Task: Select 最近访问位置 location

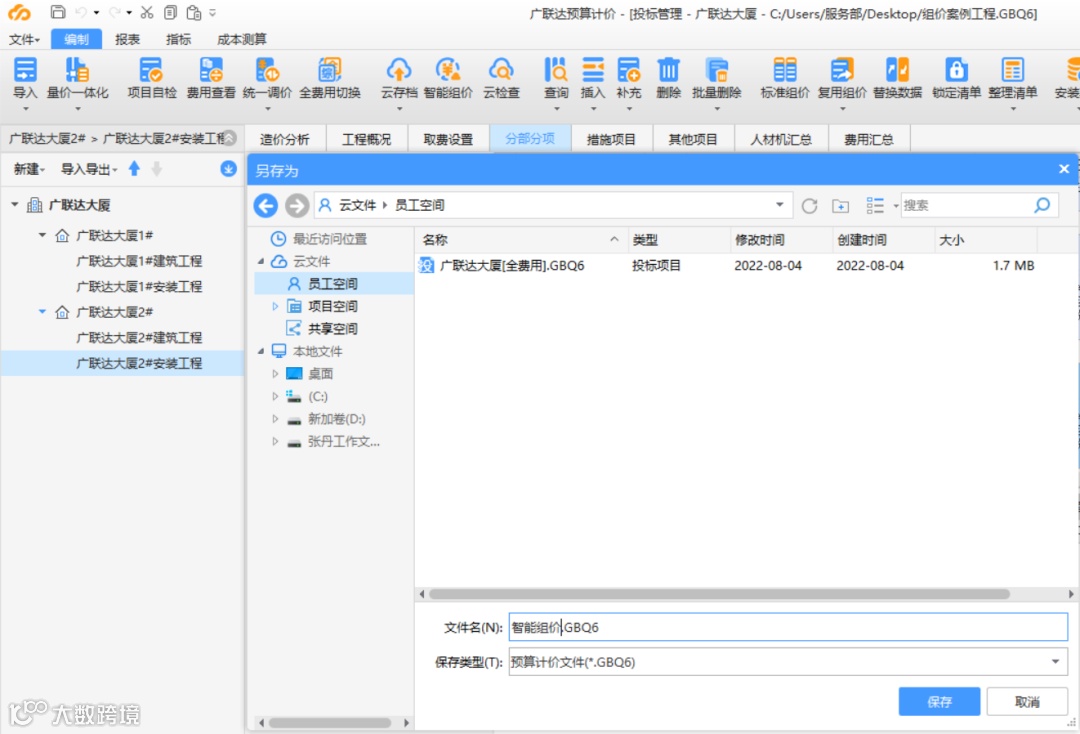Action: pos(329,239)
